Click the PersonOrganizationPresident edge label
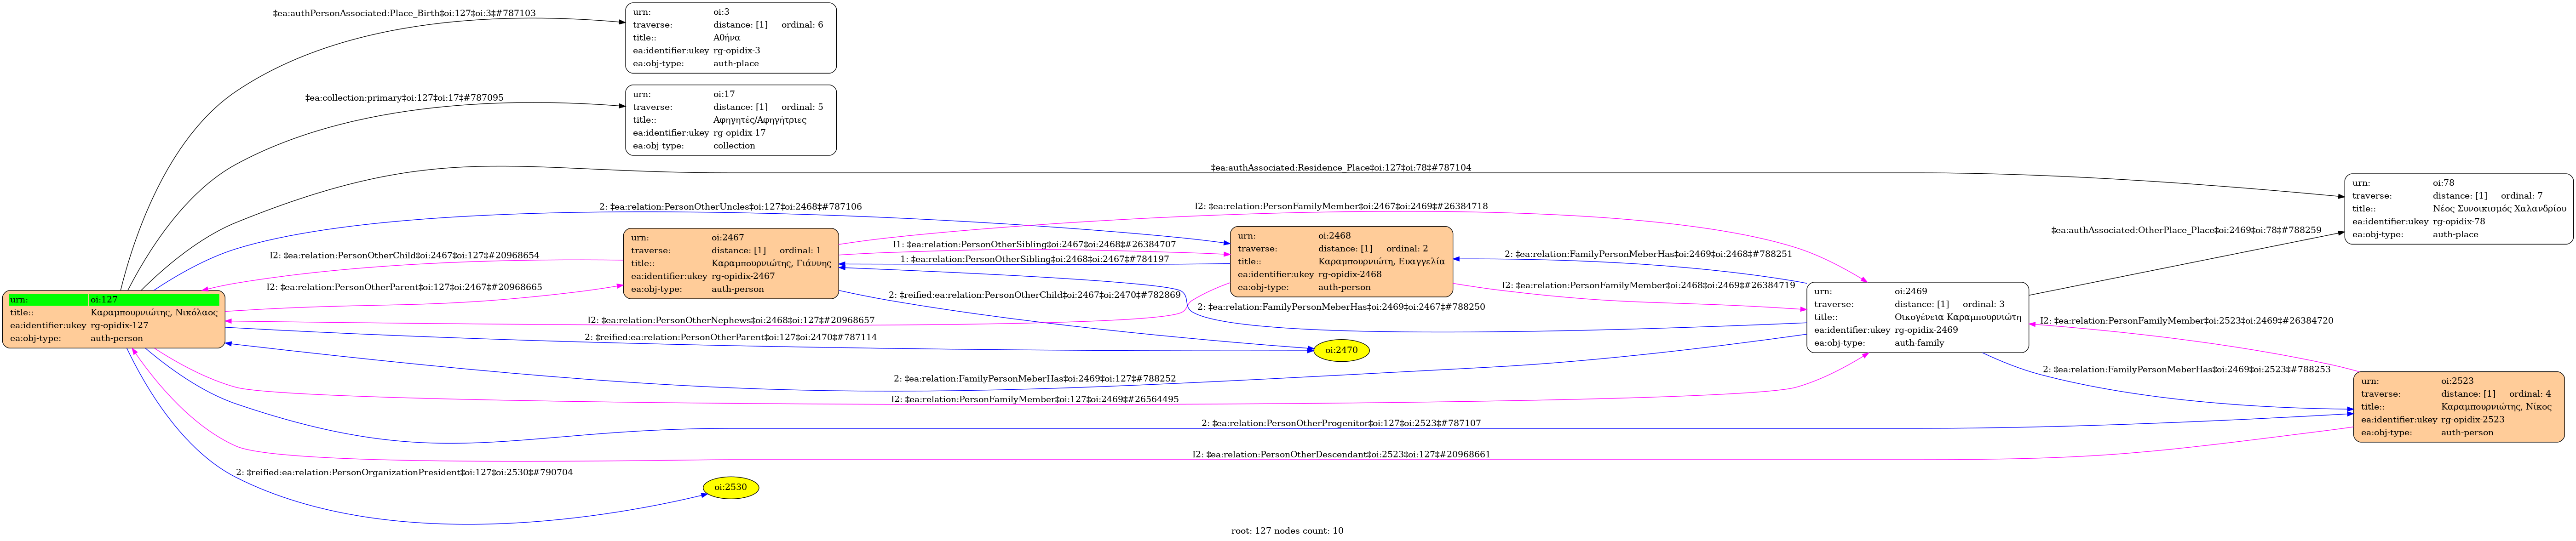Viewport: 2576px width, 541px height. coord(404,472)
